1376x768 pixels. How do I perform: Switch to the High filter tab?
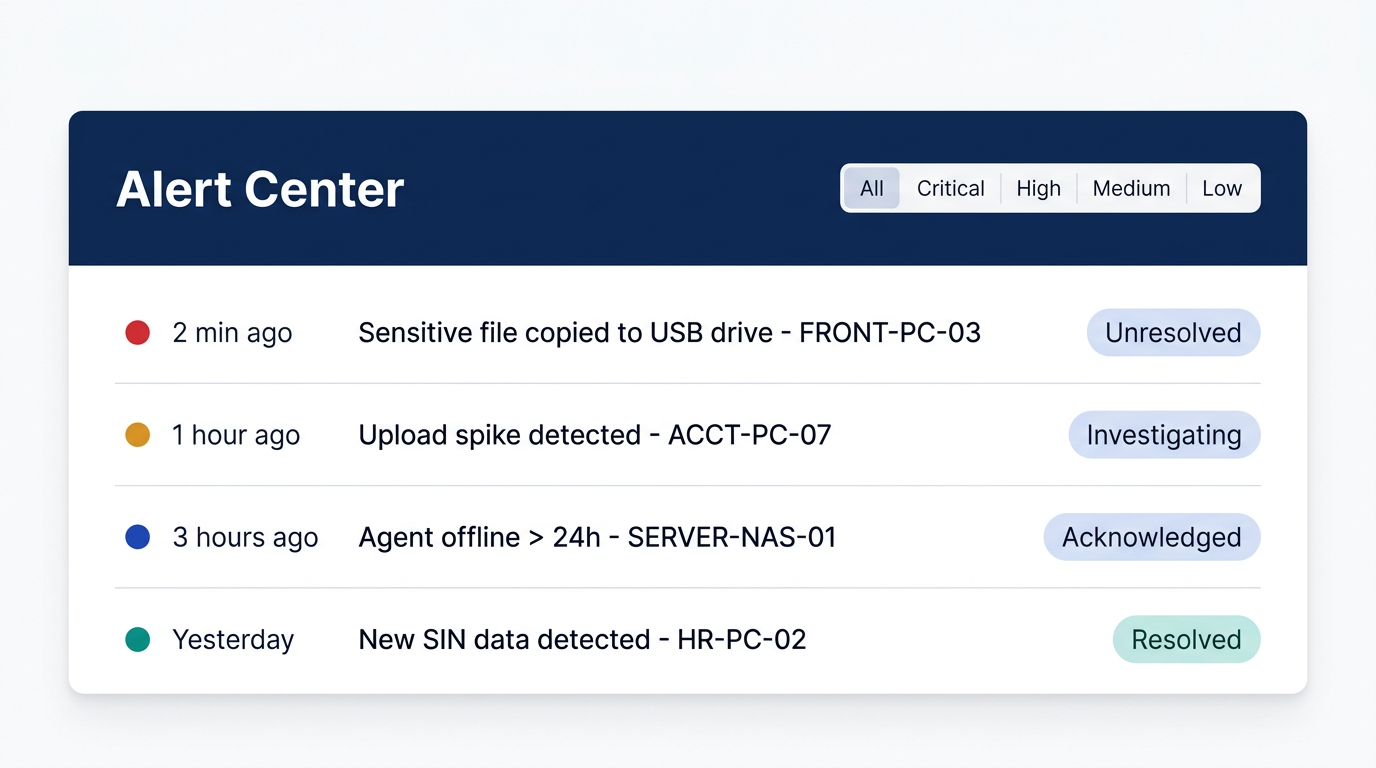(1038, 188)
